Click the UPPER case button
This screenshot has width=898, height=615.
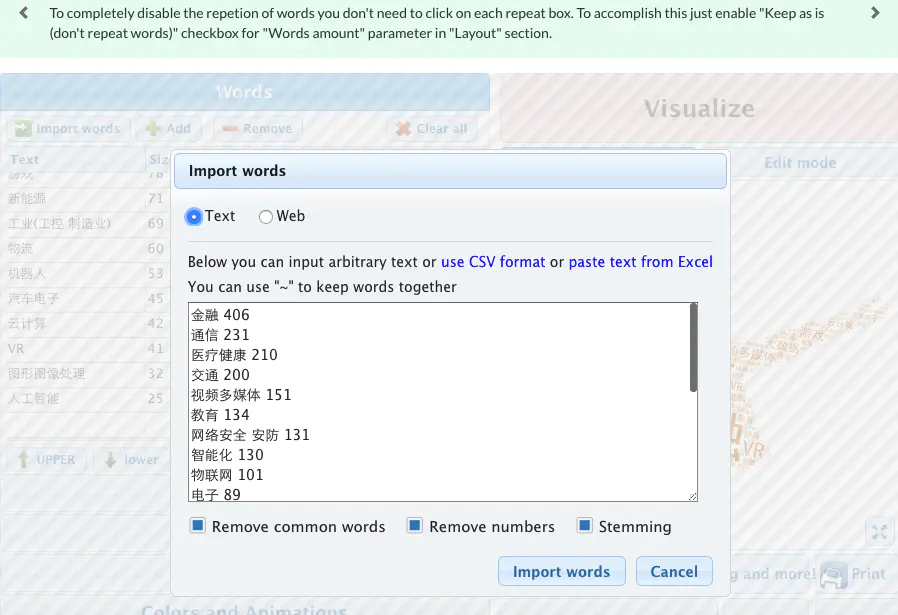click(46, 459)
